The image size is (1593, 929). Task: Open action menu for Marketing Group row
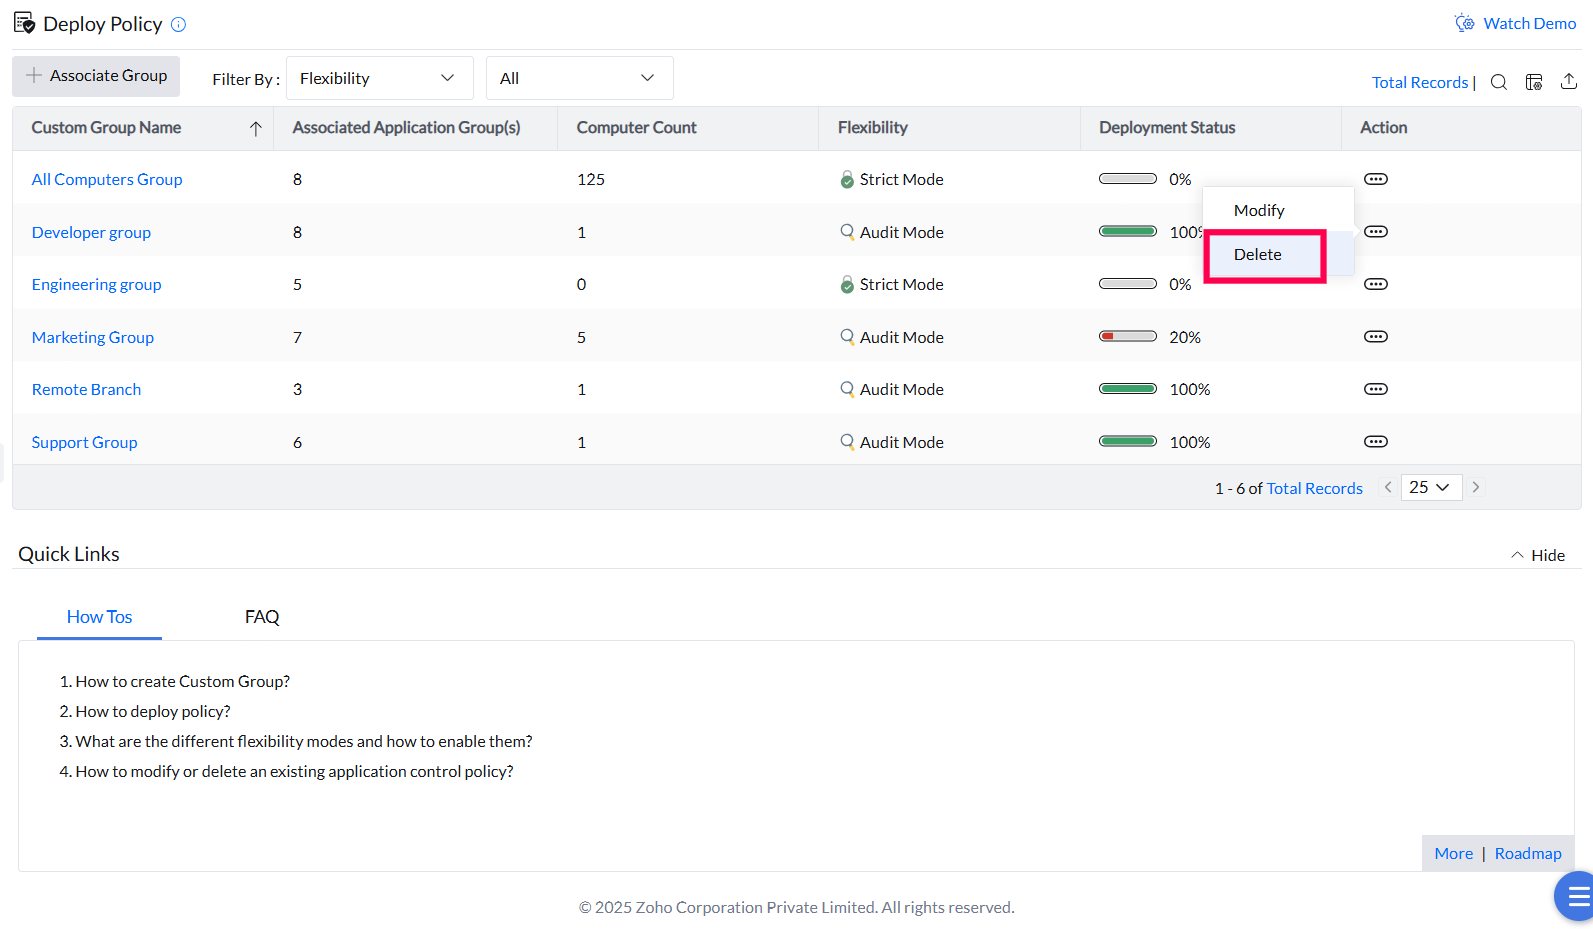[1376, 337]
